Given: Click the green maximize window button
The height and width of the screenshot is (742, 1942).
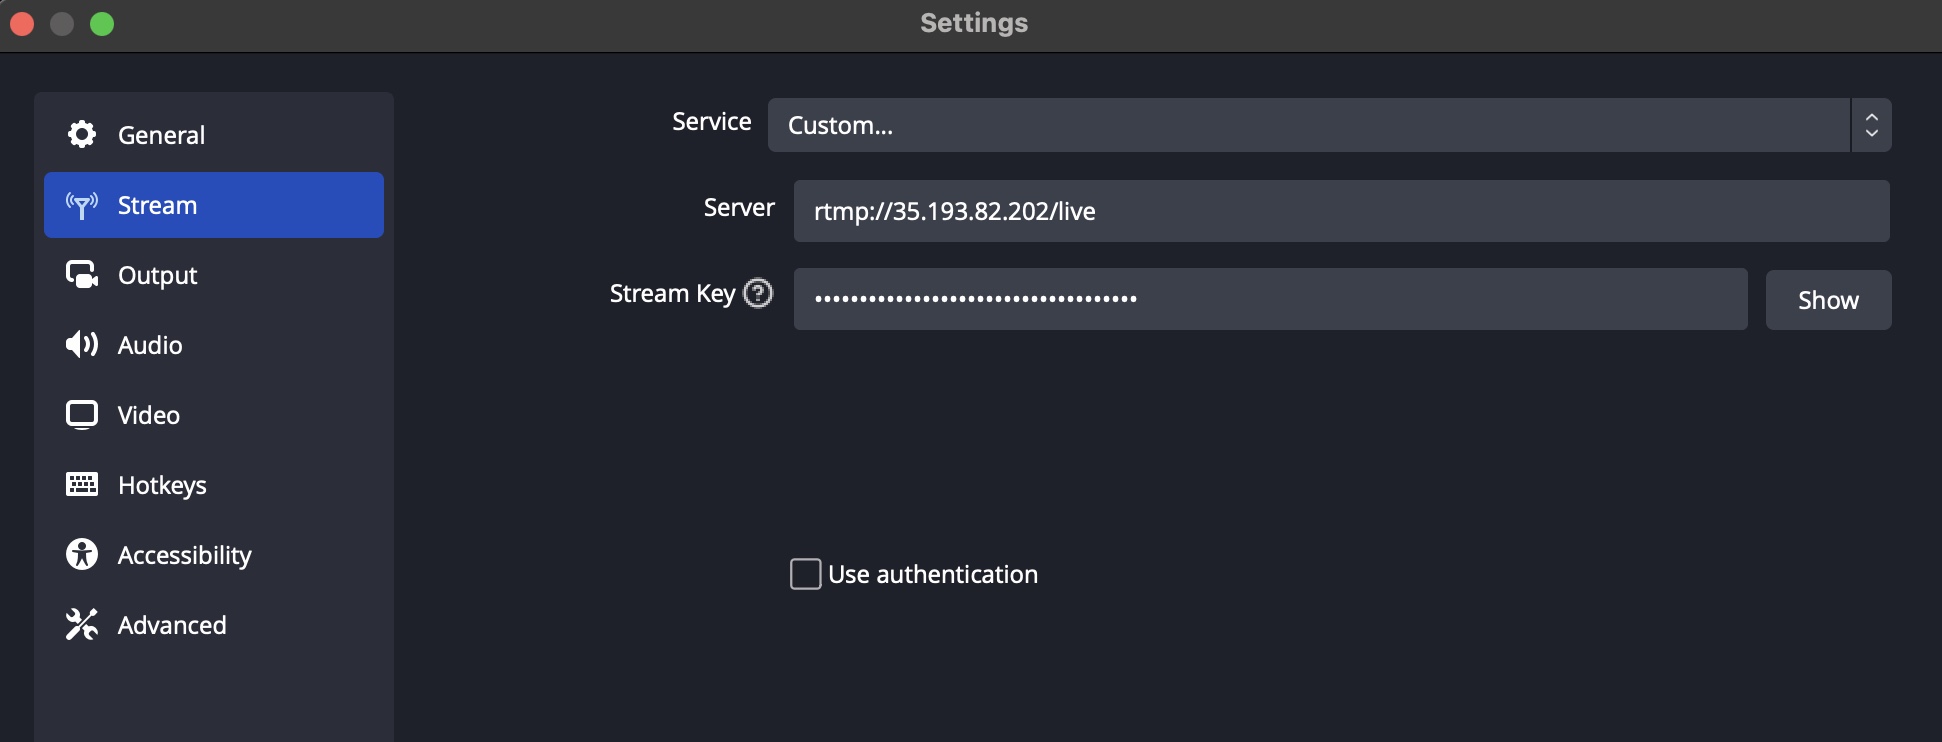Looking at the screenshot, I should 102,24.
